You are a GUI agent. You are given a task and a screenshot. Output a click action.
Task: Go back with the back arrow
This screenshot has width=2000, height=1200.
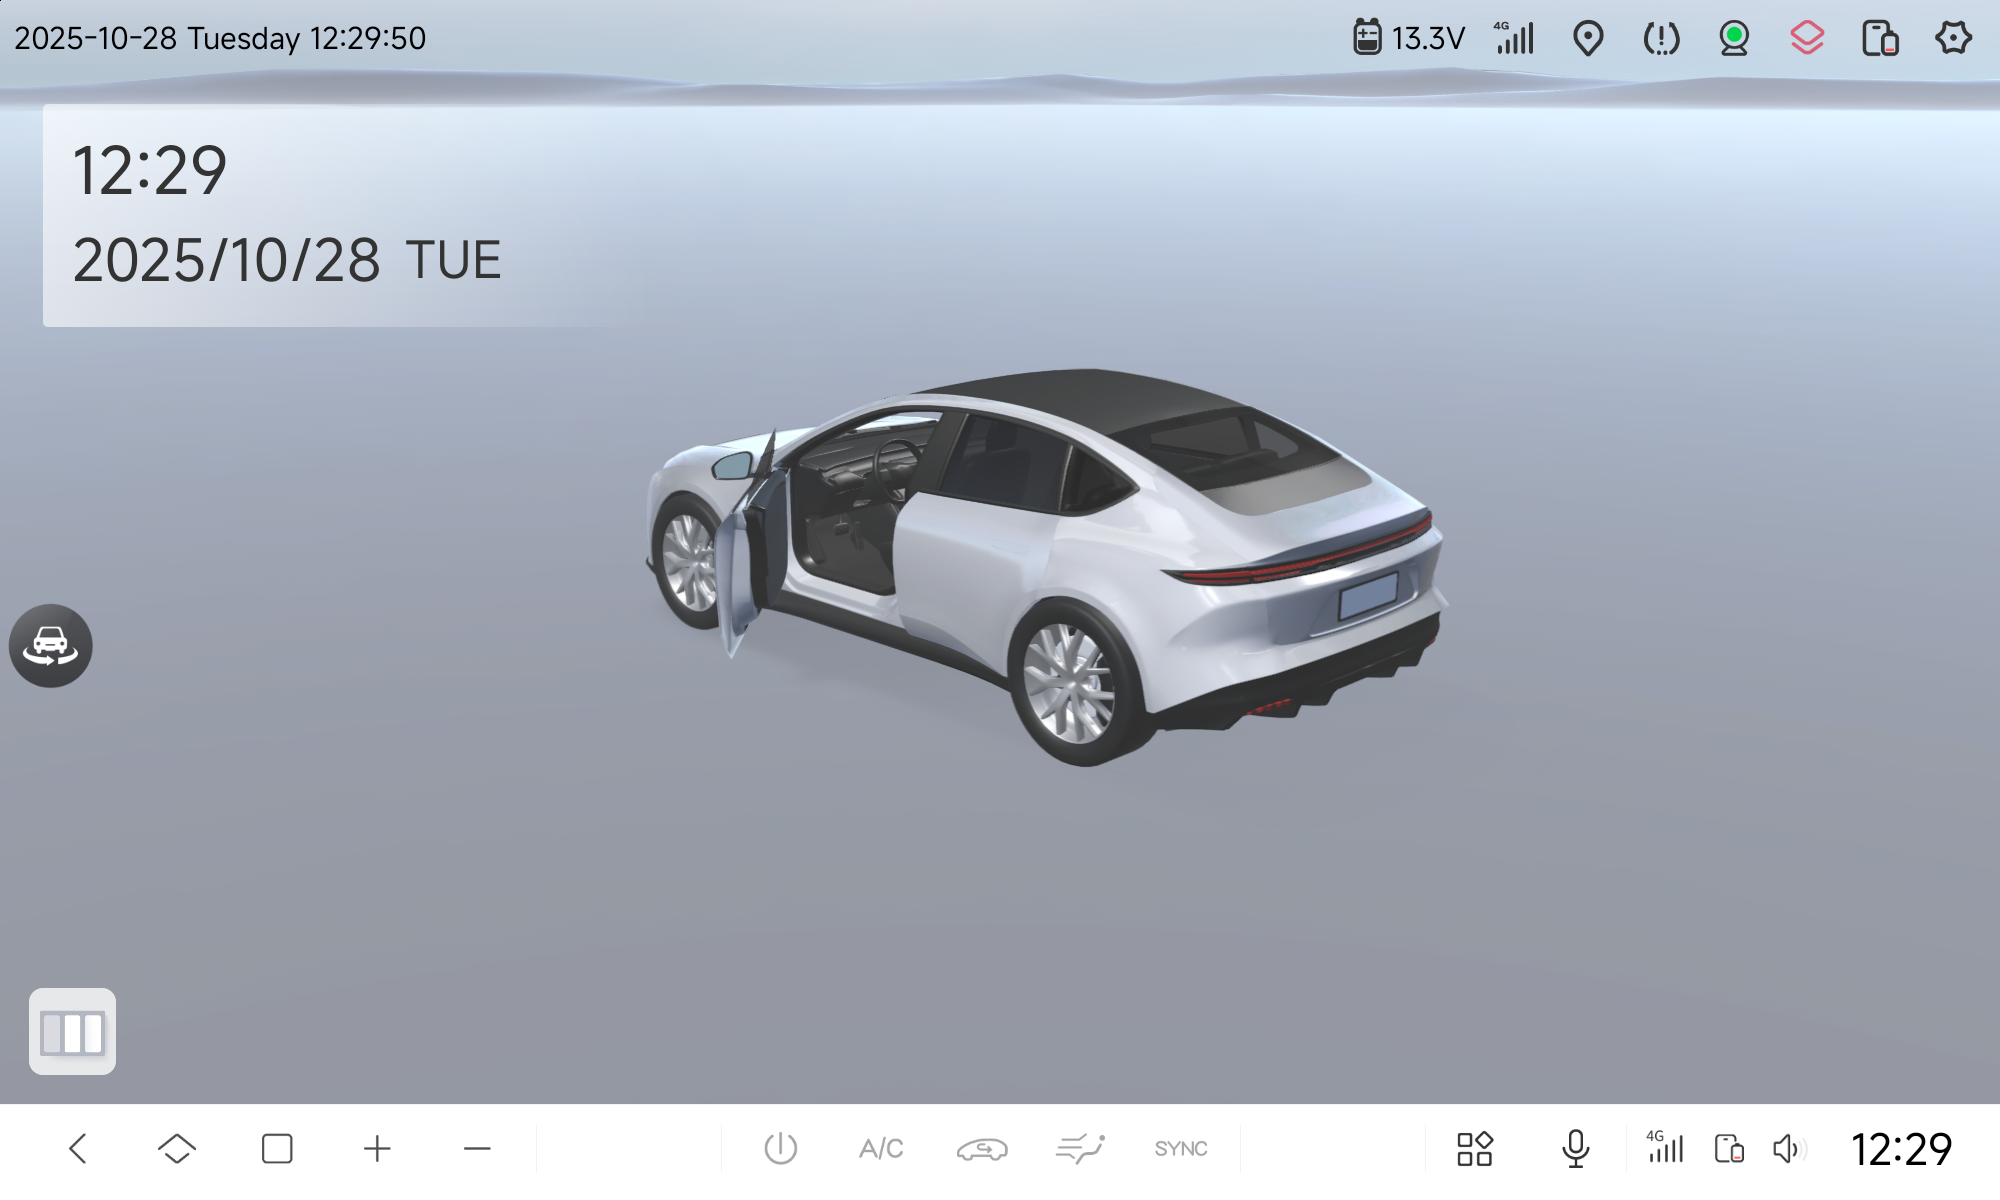click(x=78, y=1148)
